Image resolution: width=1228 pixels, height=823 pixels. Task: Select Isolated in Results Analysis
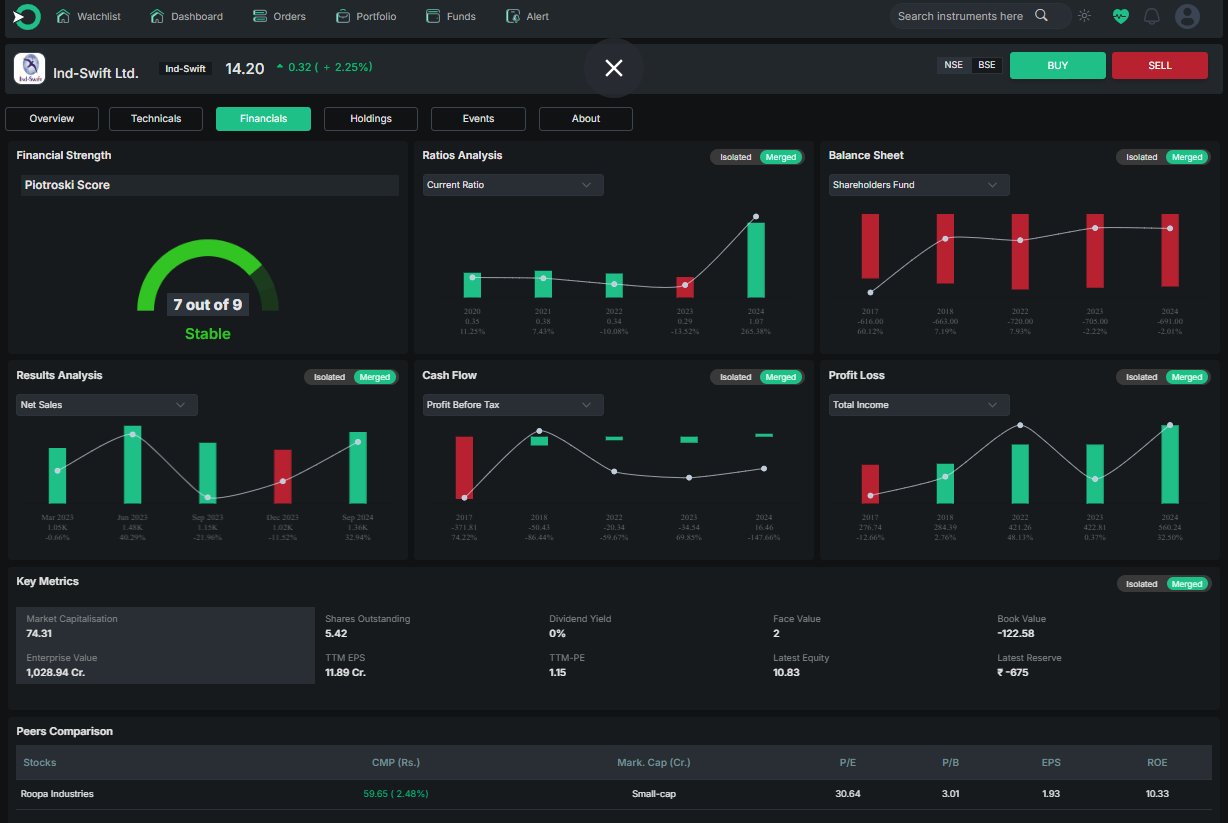[x=330, y=377]
